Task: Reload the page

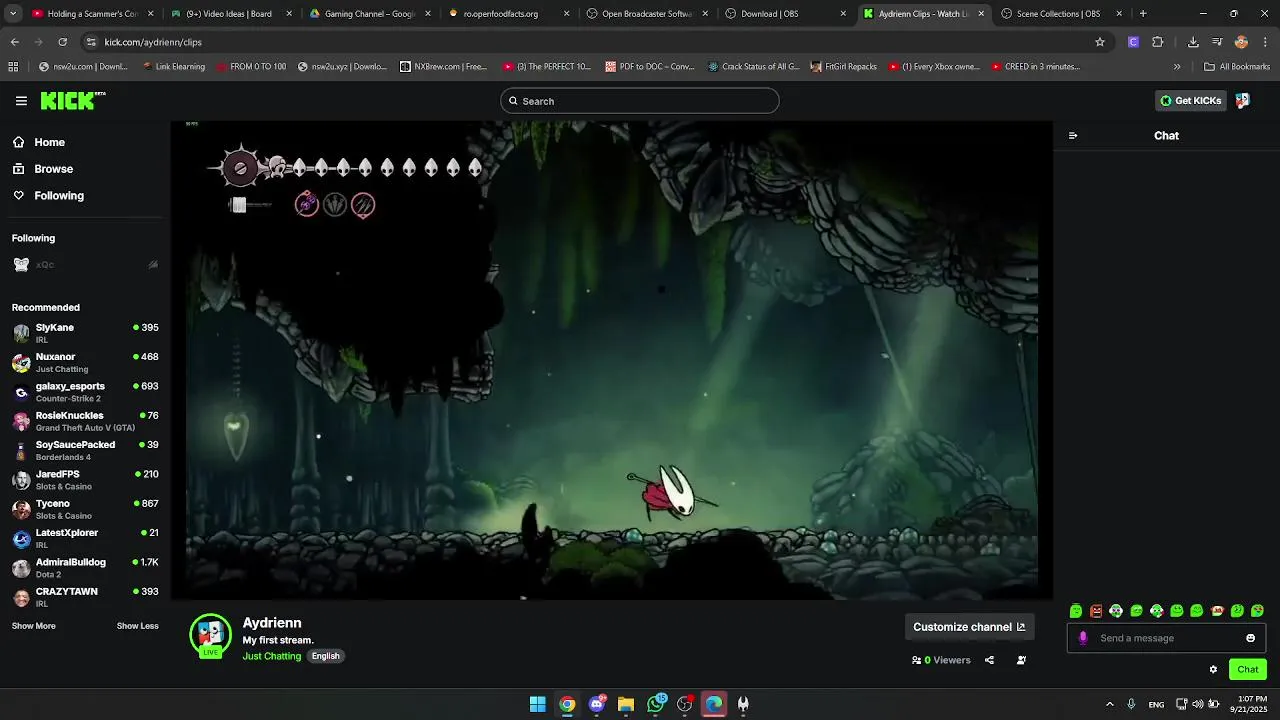Action: [62, 42]
